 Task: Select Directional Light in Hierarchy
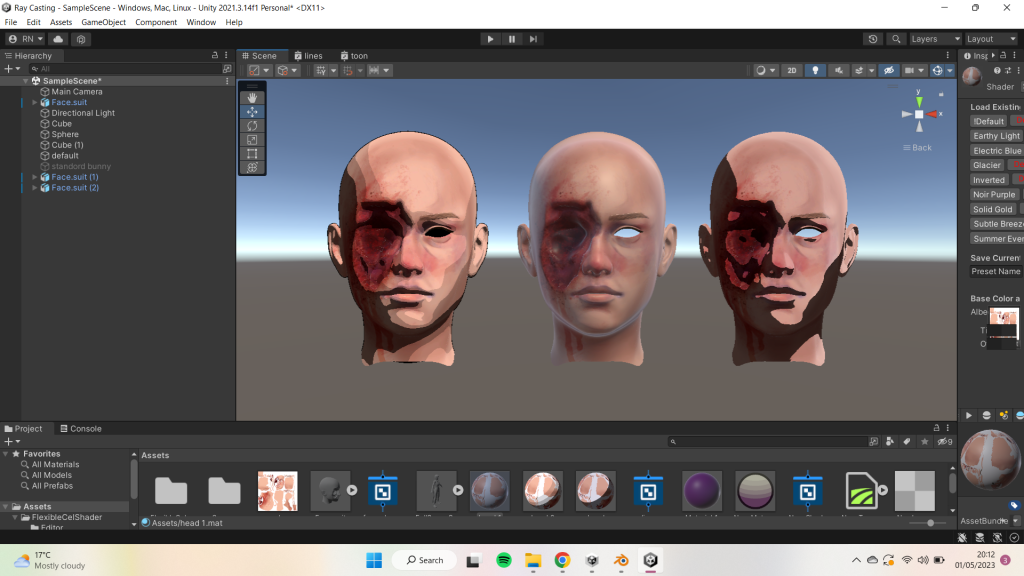(83, 113)
